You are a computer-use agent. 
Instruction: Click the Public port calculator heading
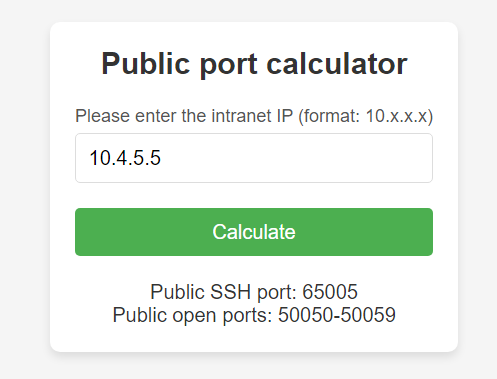254,64
